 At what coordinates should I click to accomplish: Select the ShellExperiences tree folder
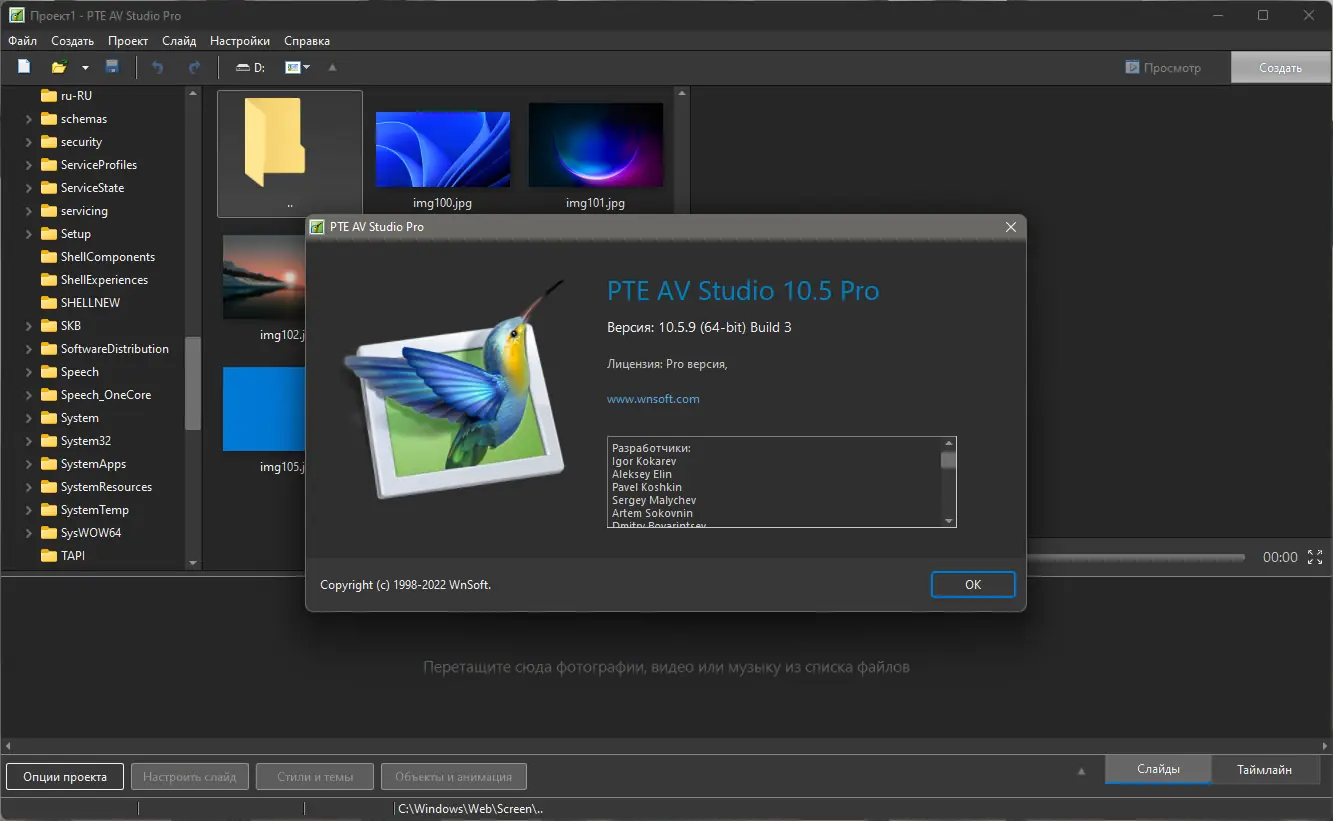click(104, 280)
